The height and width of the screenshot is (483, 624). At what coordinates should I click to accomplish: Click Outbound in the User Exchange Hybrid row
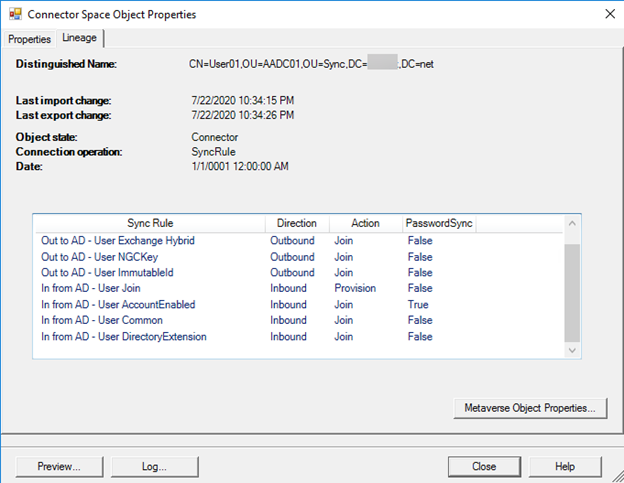coord(292,241)
